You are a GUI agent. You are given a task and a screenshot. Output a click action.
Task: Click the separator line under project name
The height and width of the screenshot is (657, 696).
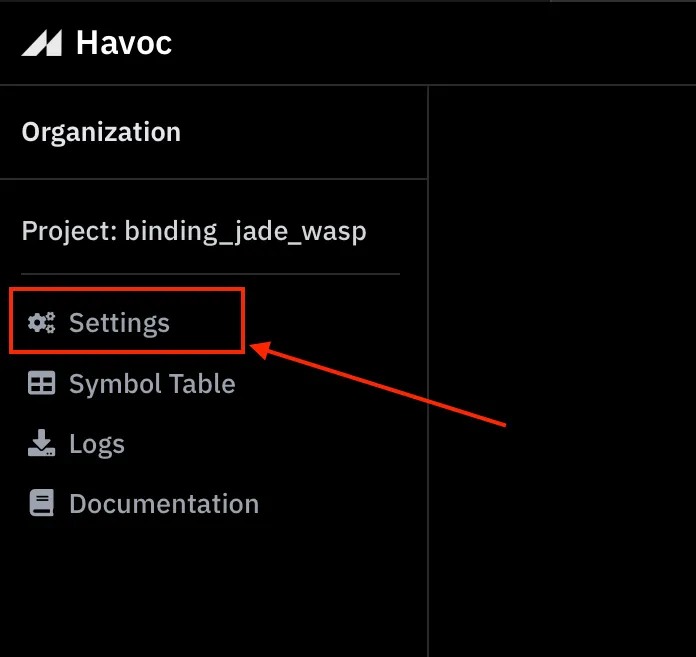210,274
